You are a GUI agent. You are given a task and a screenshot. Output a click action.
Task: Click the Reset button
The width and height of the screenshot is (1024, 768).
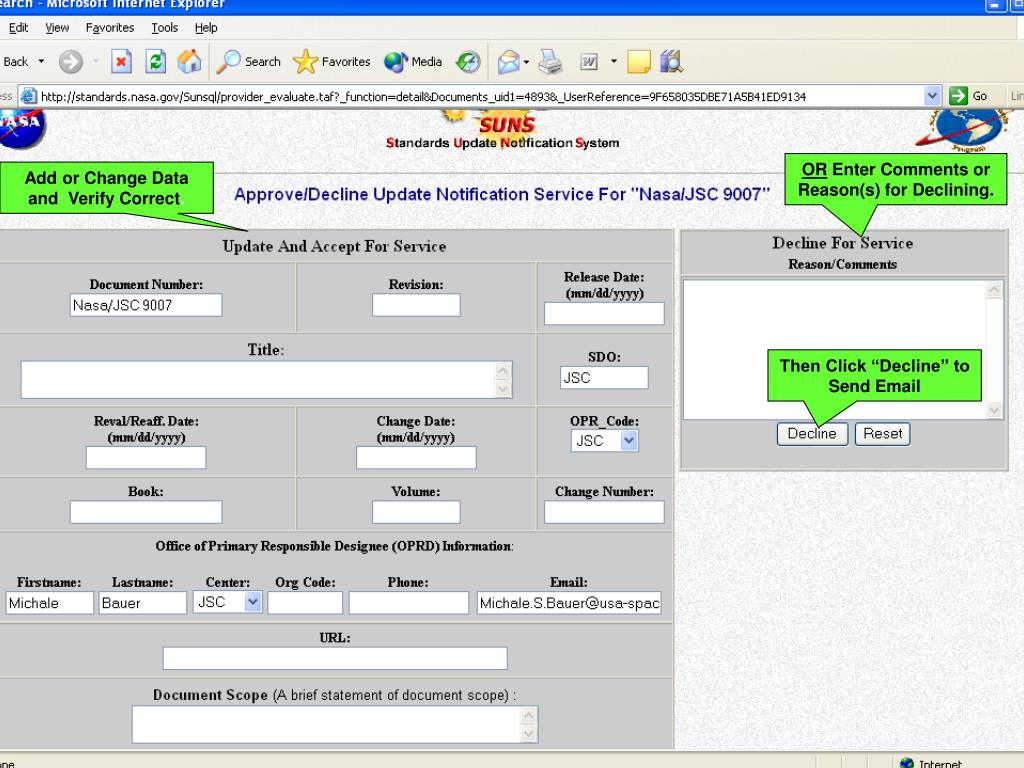(882, 434)
